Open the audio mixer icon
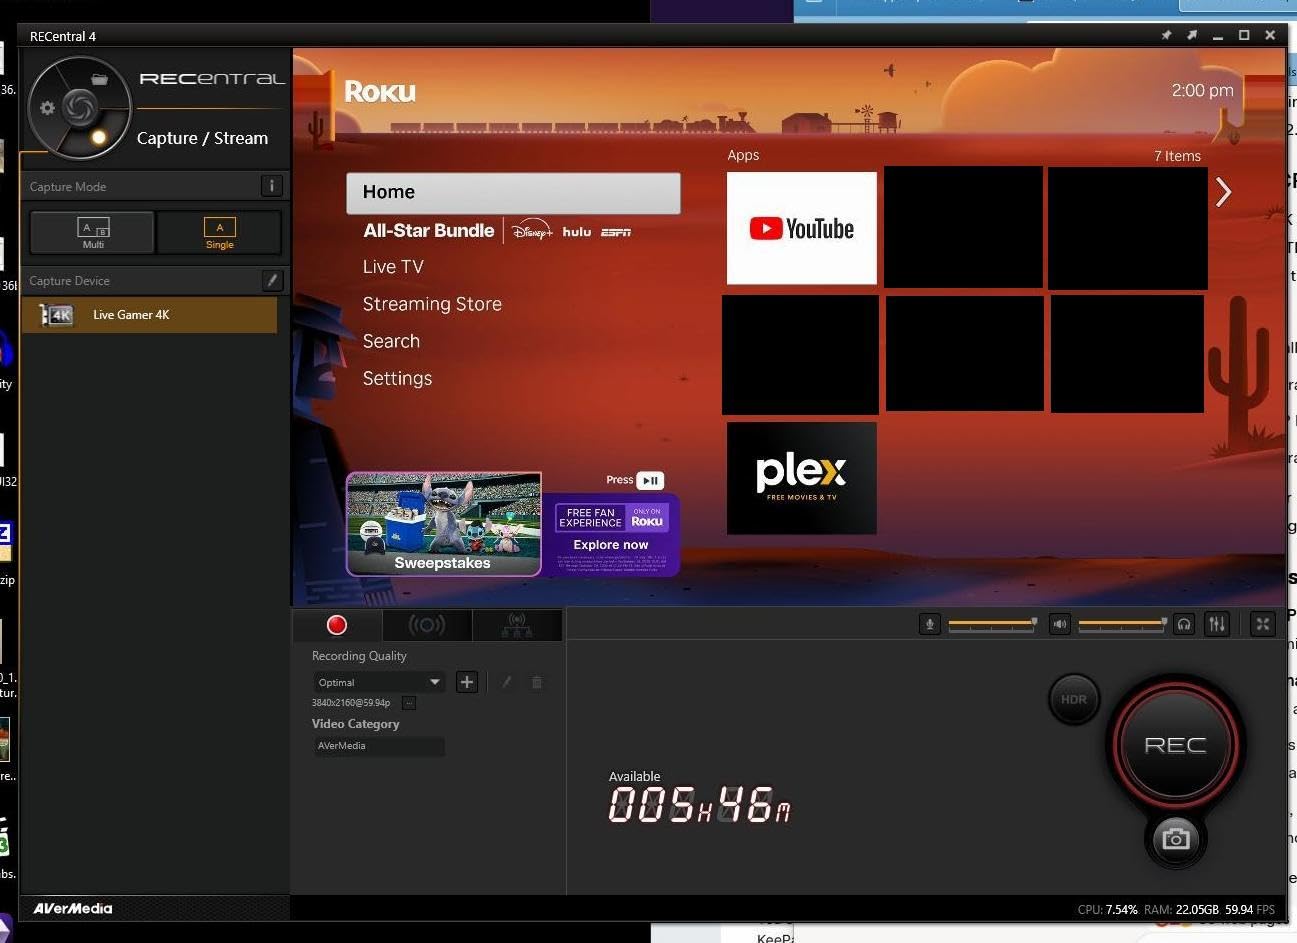 1216,624
